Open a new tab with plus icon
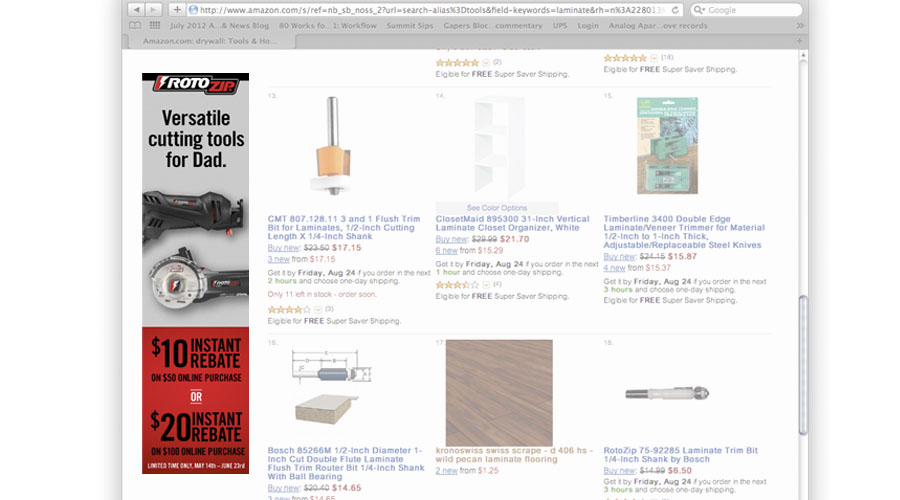The width and height of the screenshot is (900, 500). point(799,41)
